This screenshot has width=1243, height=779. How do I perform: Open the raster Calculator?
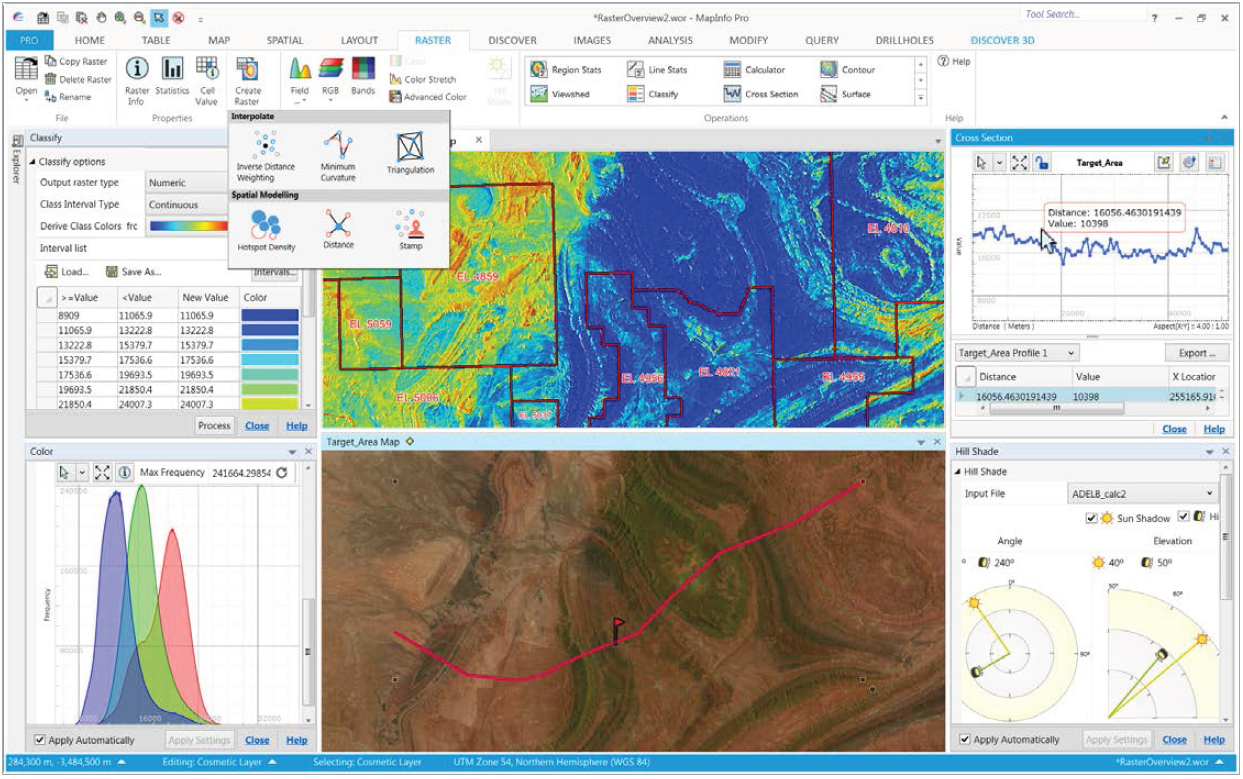click(x=758, y=70)
